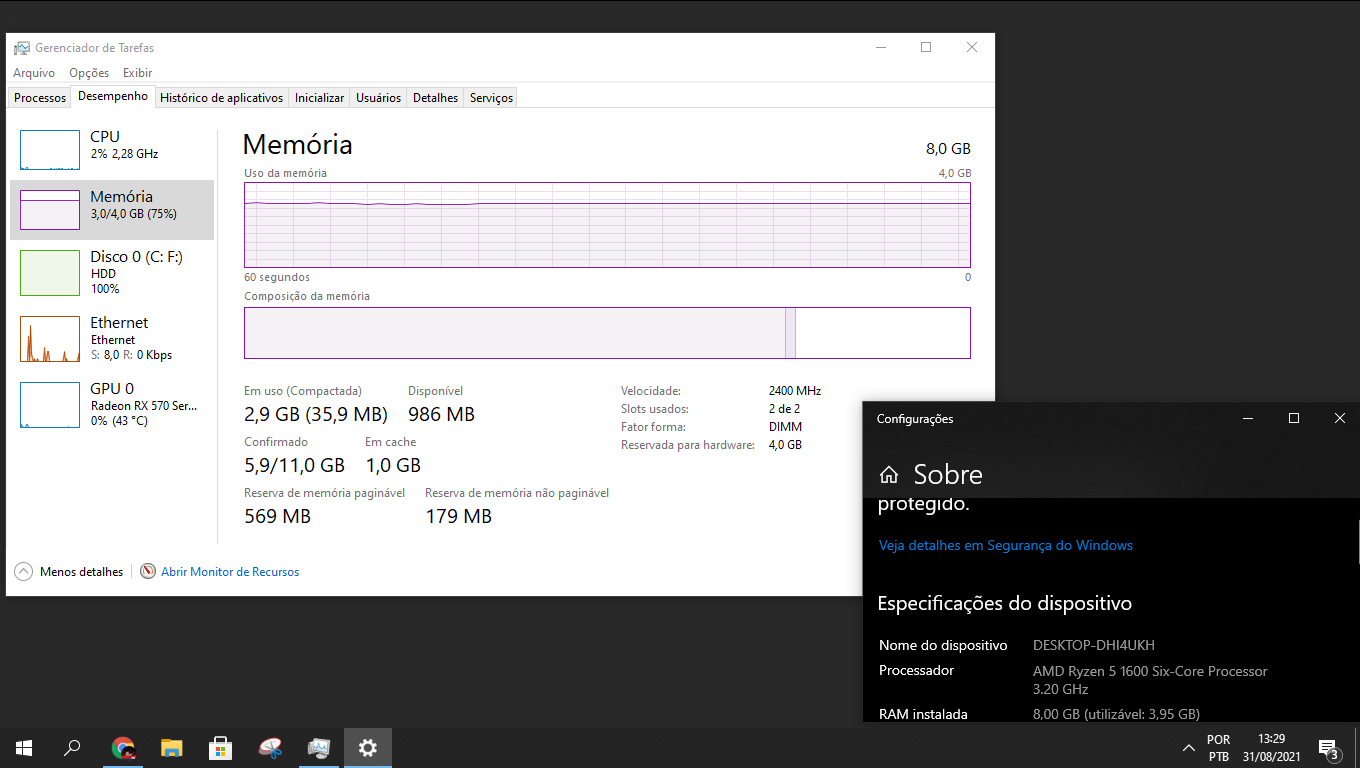
Task: Switch to Histórico de aplicativos tab
Action: click(222, 98)
